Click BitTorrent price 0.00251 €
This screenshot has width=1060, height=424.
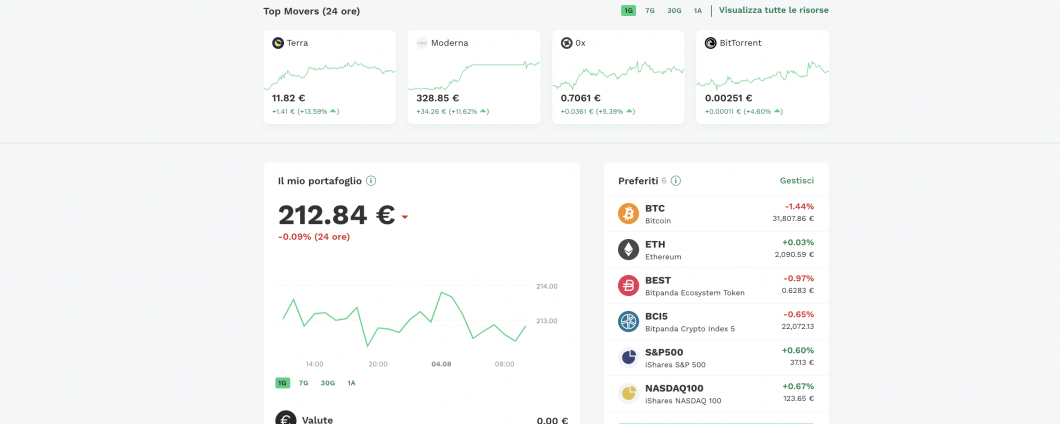(x=730, y=98)
